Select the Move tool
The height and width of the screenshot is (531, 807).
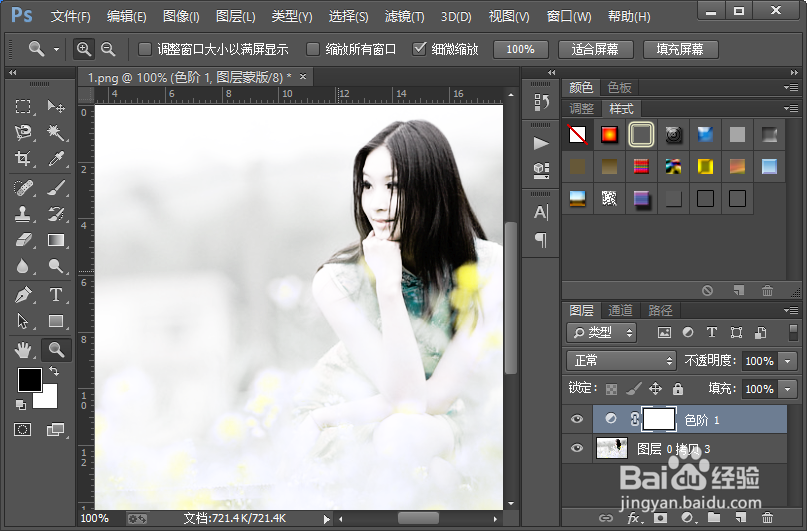coord(56,107)
